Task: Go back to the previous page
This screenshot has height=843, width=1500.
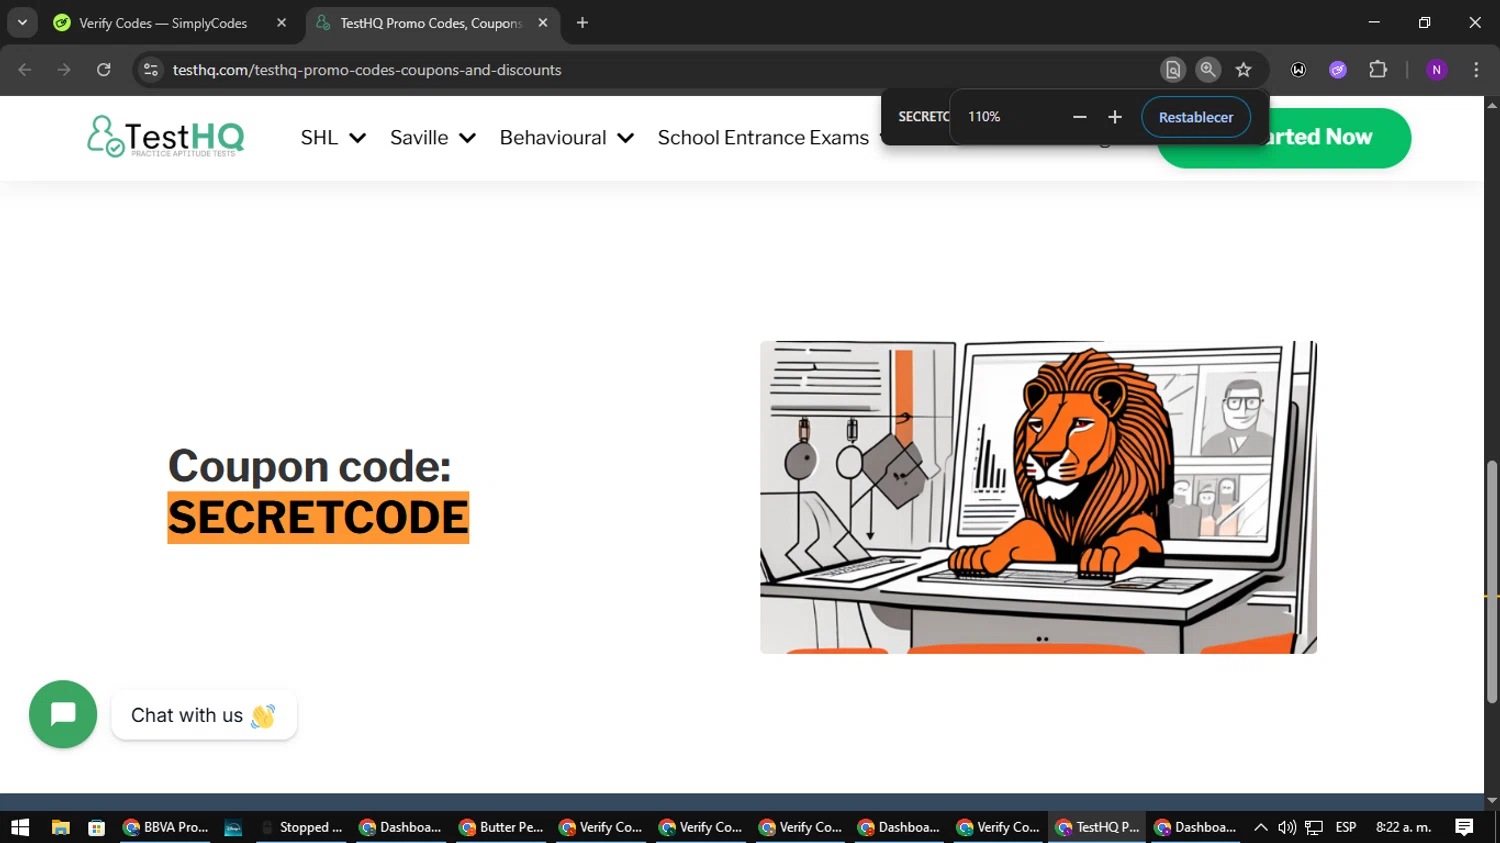Action: (x=25, y=70)
